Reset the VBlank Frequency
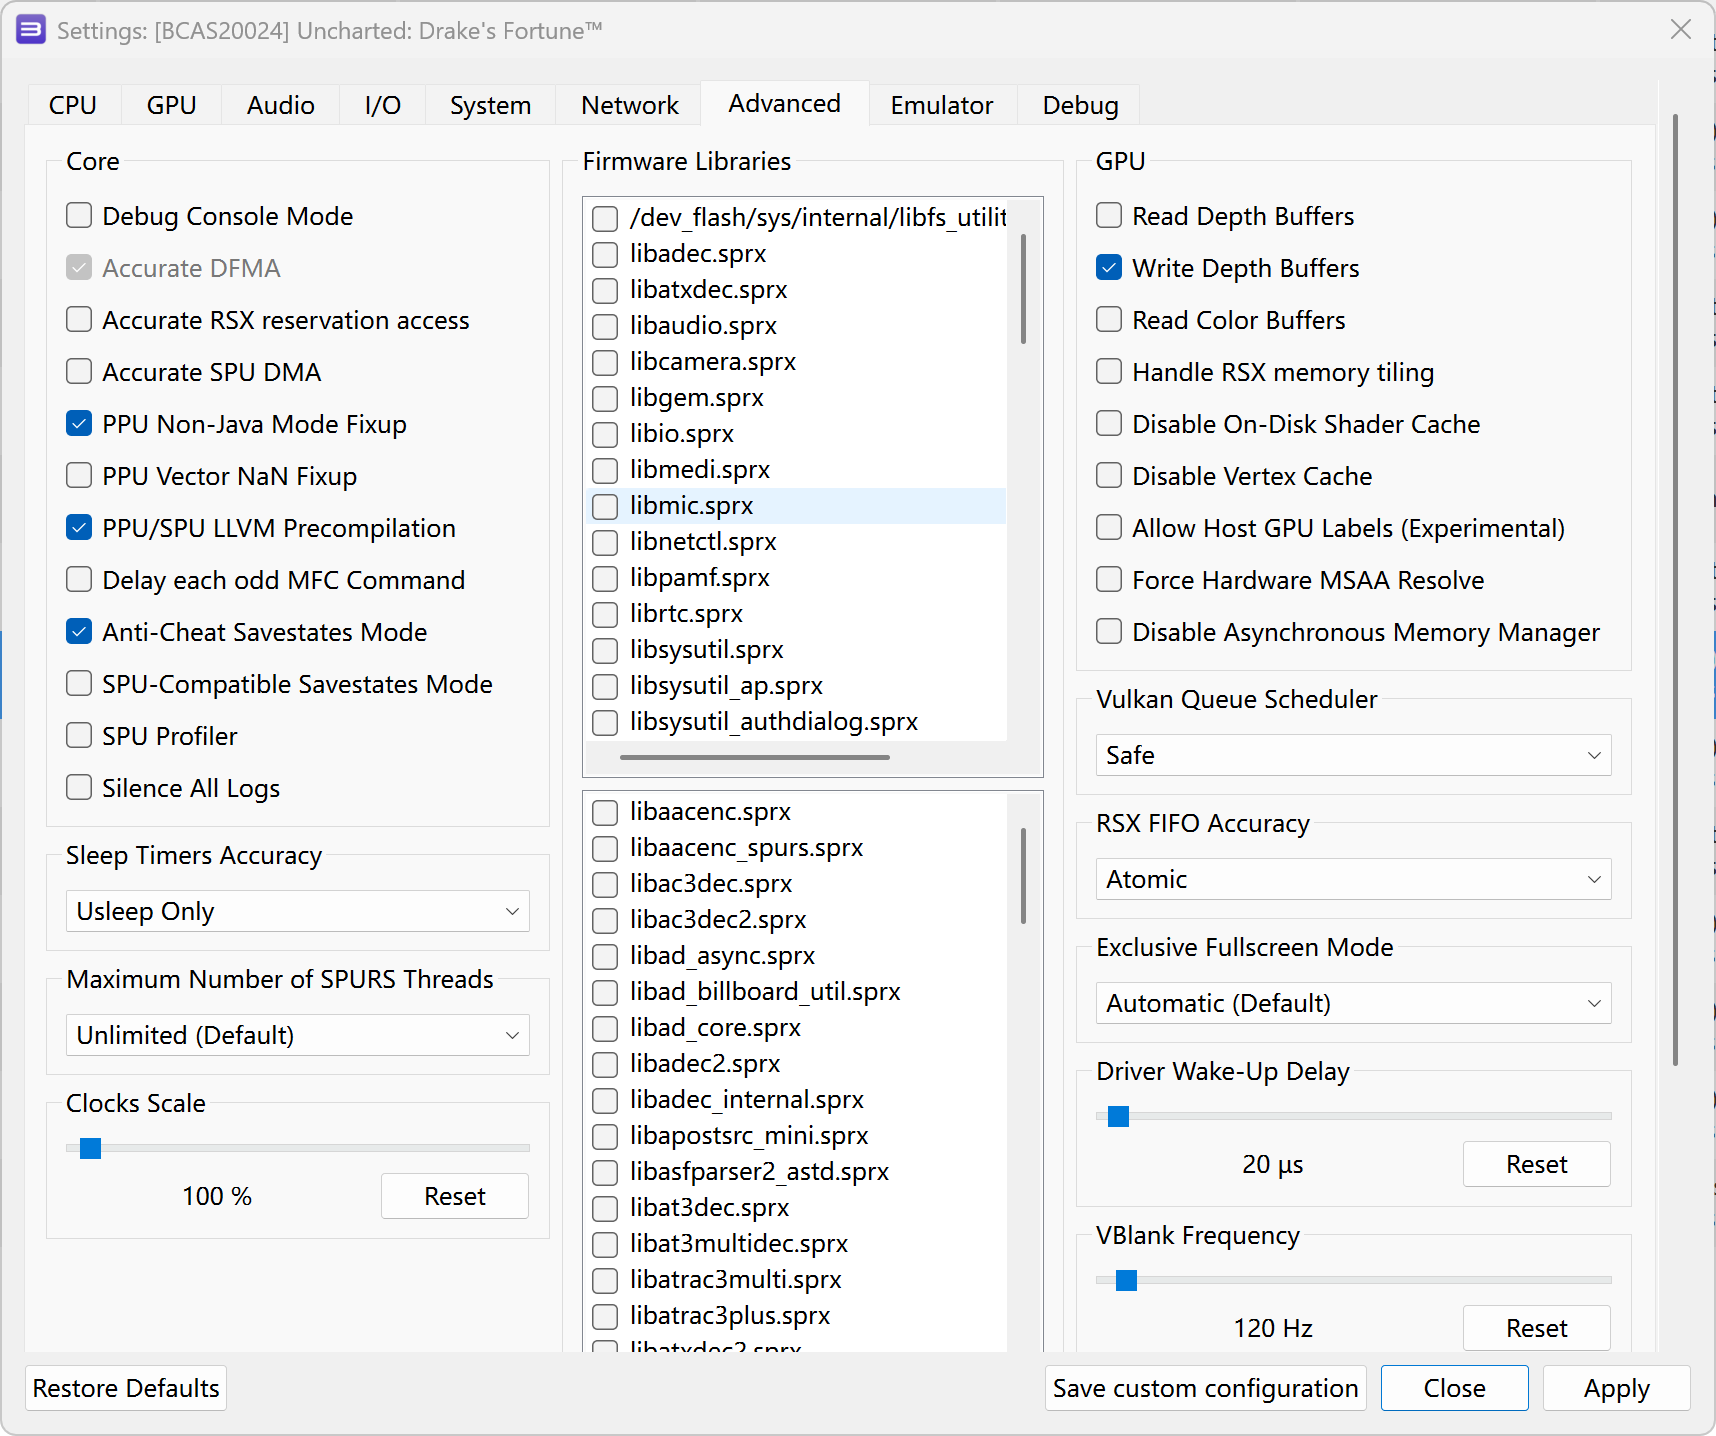The image size is (1716, 1436). (x=1537, y=1328)
